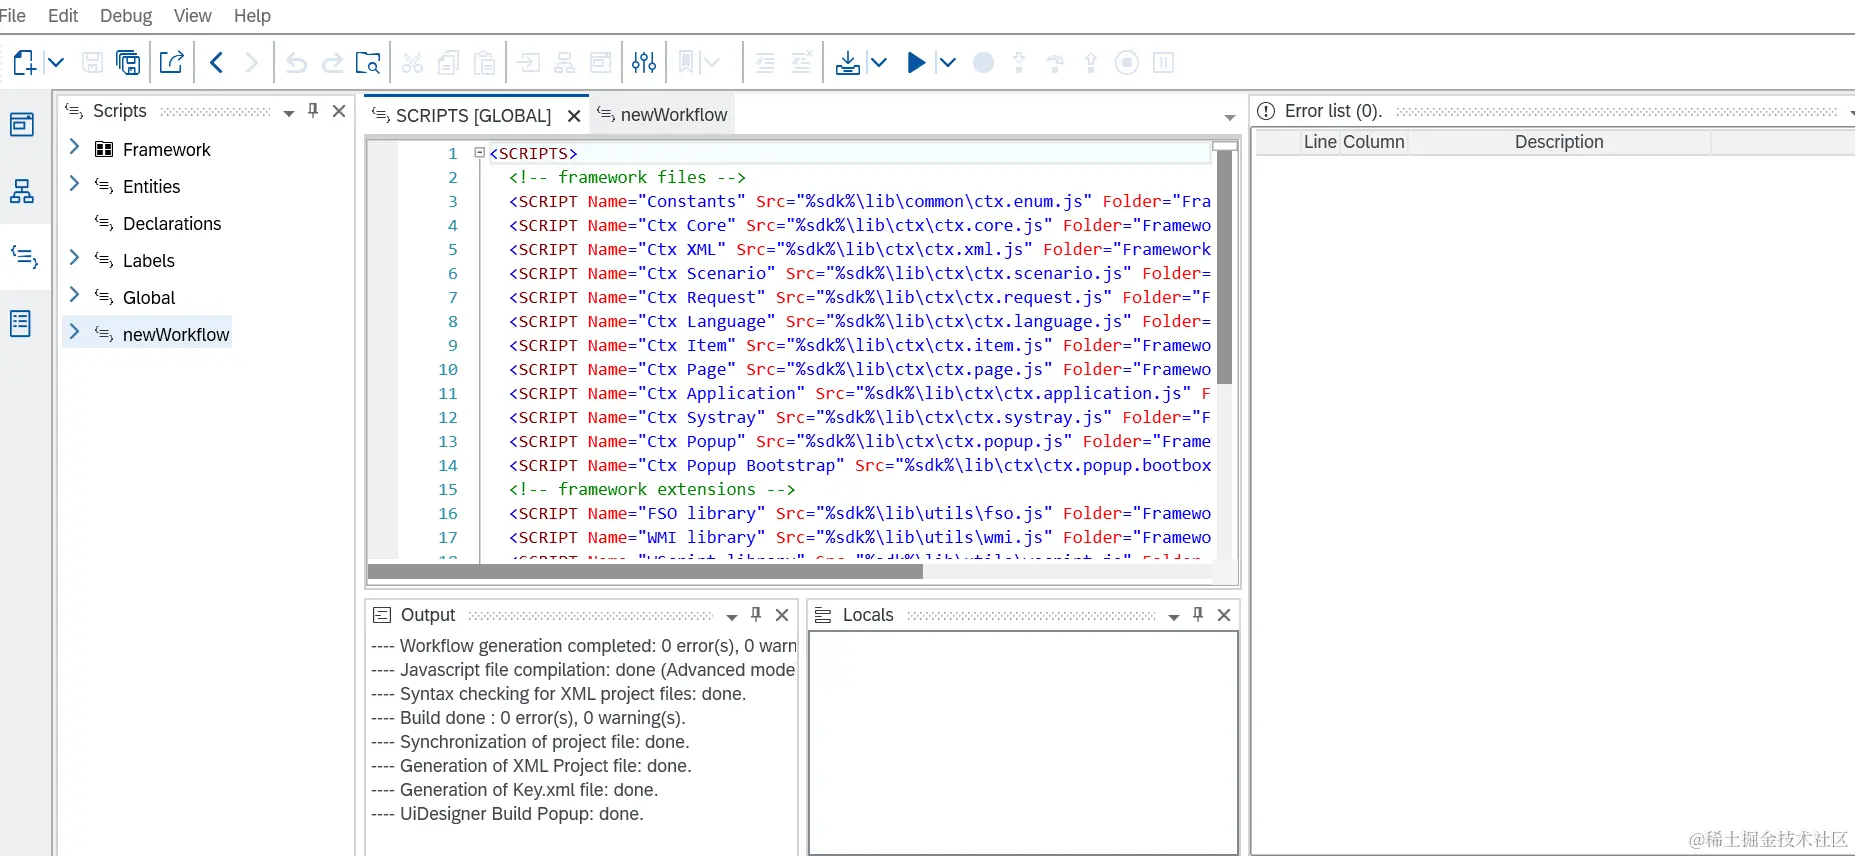Click the Save icon in toolbar

coord(92,62)
